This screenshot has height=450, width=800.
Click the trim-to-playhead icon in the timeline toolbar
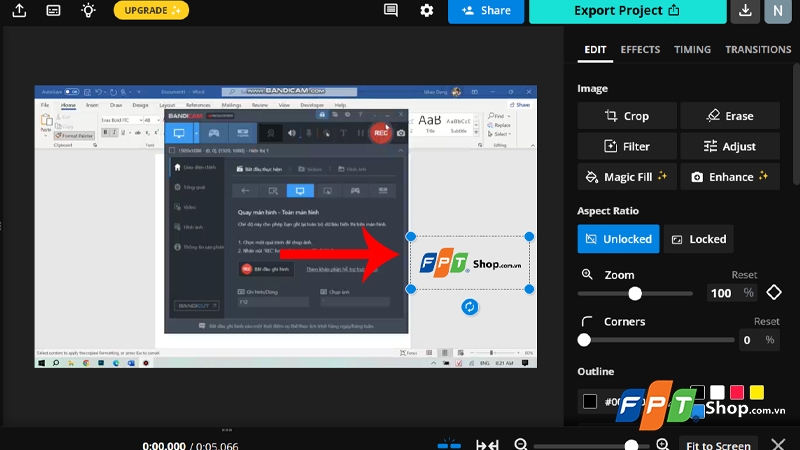coord(487,445)
